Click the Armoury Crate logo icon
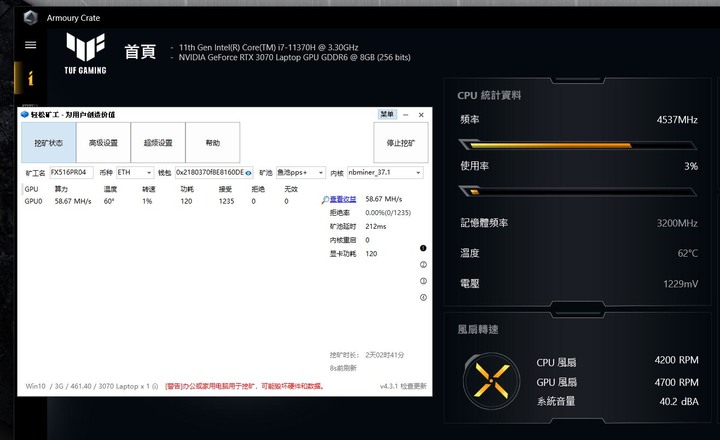 30,18
